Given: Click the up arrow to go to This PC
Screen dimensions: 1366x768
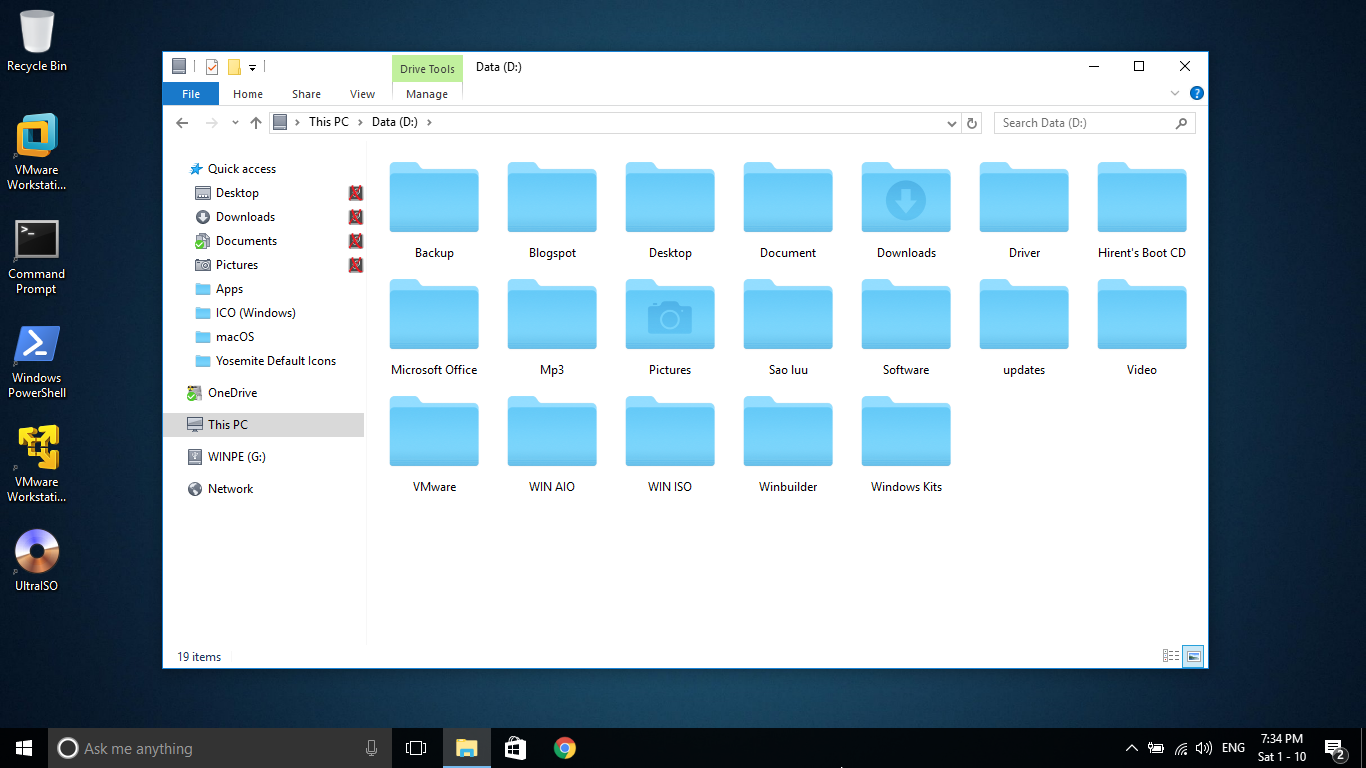Looking at the screenshot, I should click(256, 122).
